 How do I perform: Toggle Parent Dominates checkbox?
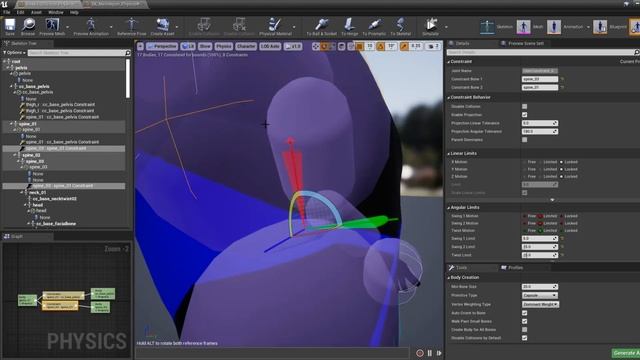(x=524, y=140)
